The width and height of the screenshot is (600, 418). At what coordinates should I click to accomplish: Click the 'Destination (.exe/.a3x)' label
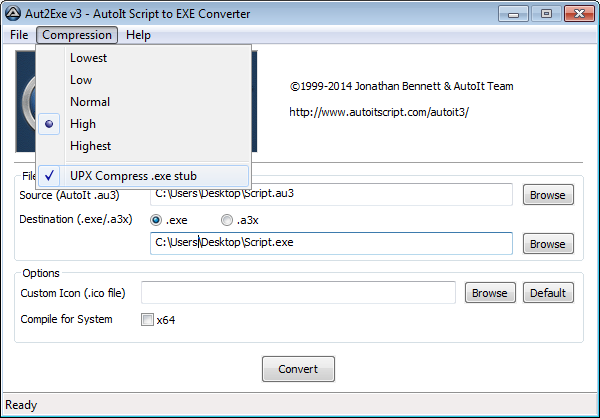76,219
